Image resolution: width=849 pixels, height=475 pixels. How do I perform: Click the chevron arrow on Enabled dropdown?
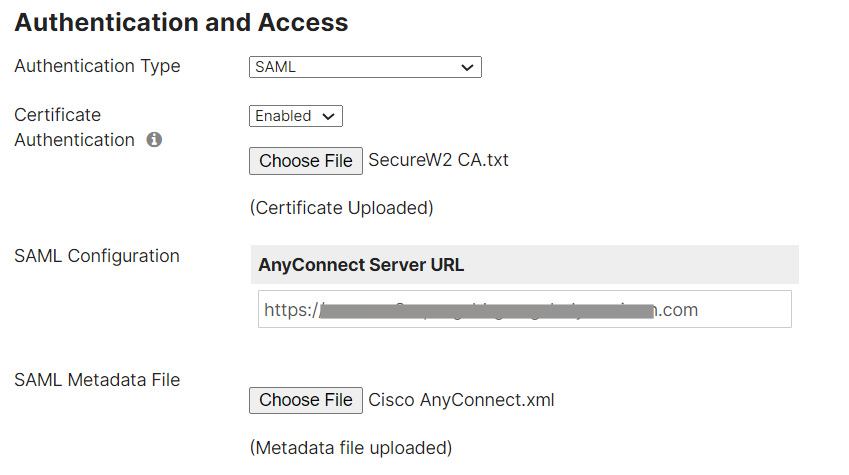click(x=328, y=116)
